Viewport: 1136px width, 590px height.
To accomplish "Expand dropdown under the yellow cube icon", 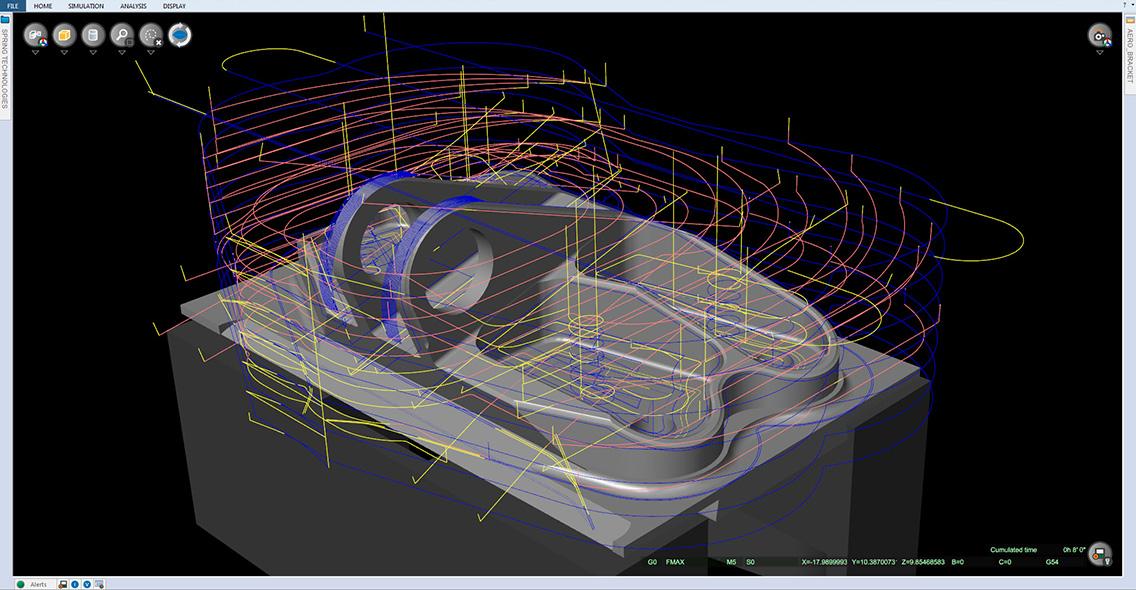I will click(x=64, y=53).
